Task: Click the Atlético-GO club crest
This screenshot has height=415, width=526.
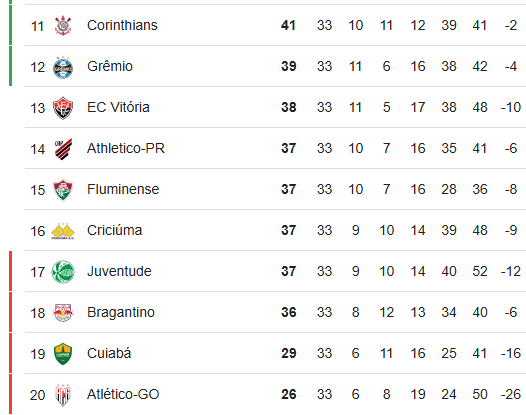Action: [63, 395]
